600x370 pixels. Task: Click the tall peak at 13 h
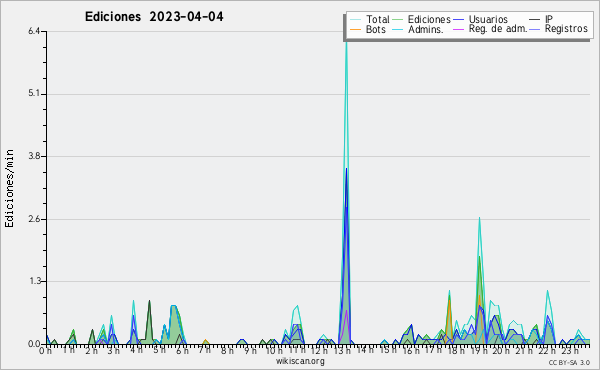point(346,191)
